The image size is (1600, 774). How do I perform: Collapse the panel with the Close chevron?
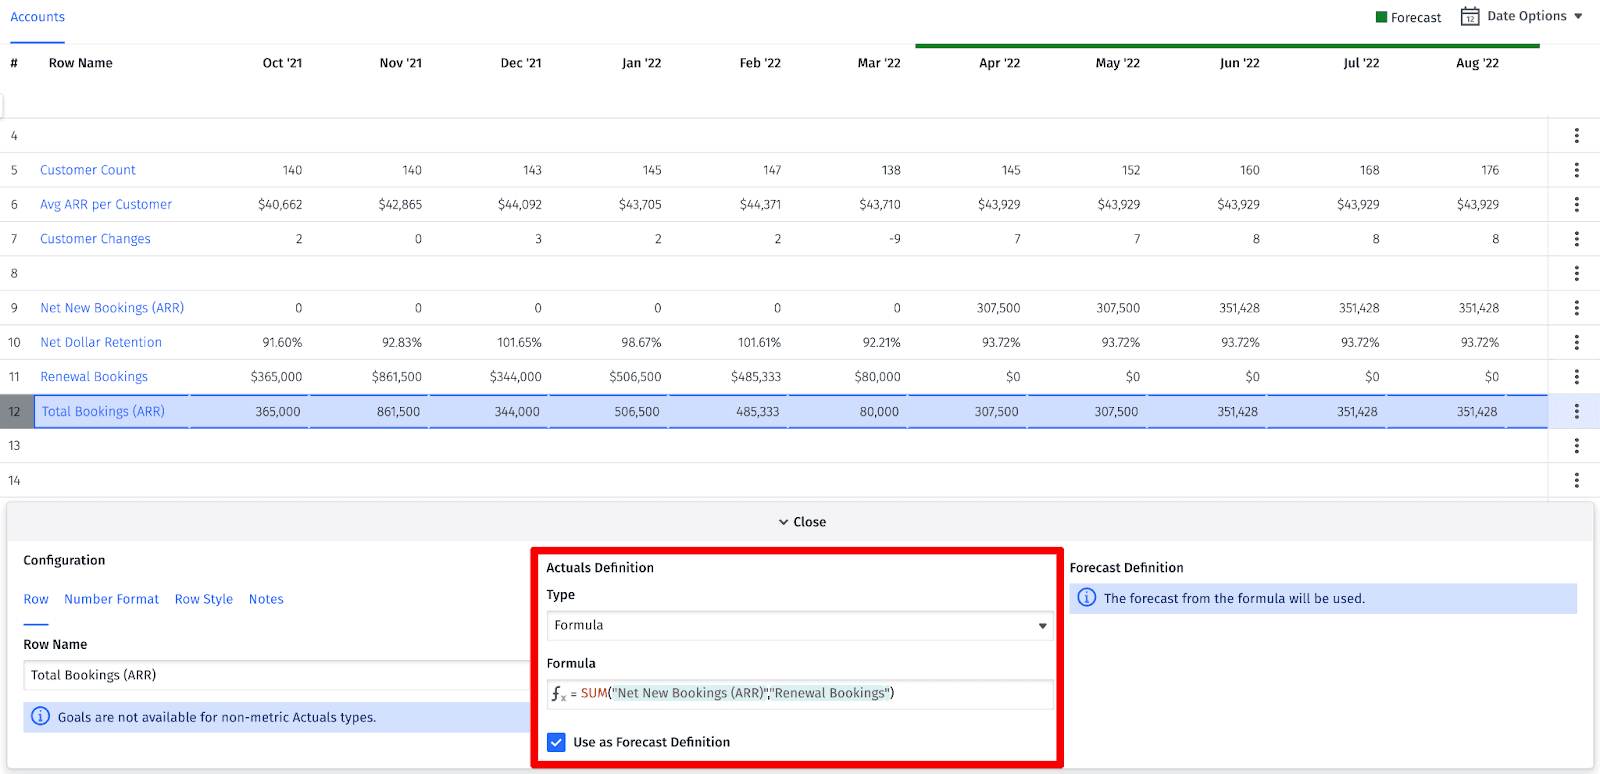802,522
